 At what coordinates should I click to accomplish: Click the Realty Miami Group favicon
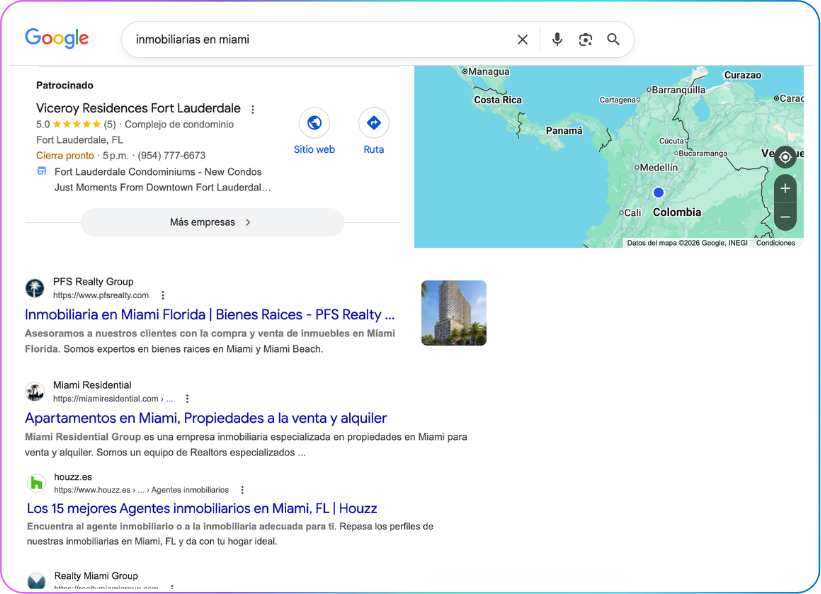37,580
